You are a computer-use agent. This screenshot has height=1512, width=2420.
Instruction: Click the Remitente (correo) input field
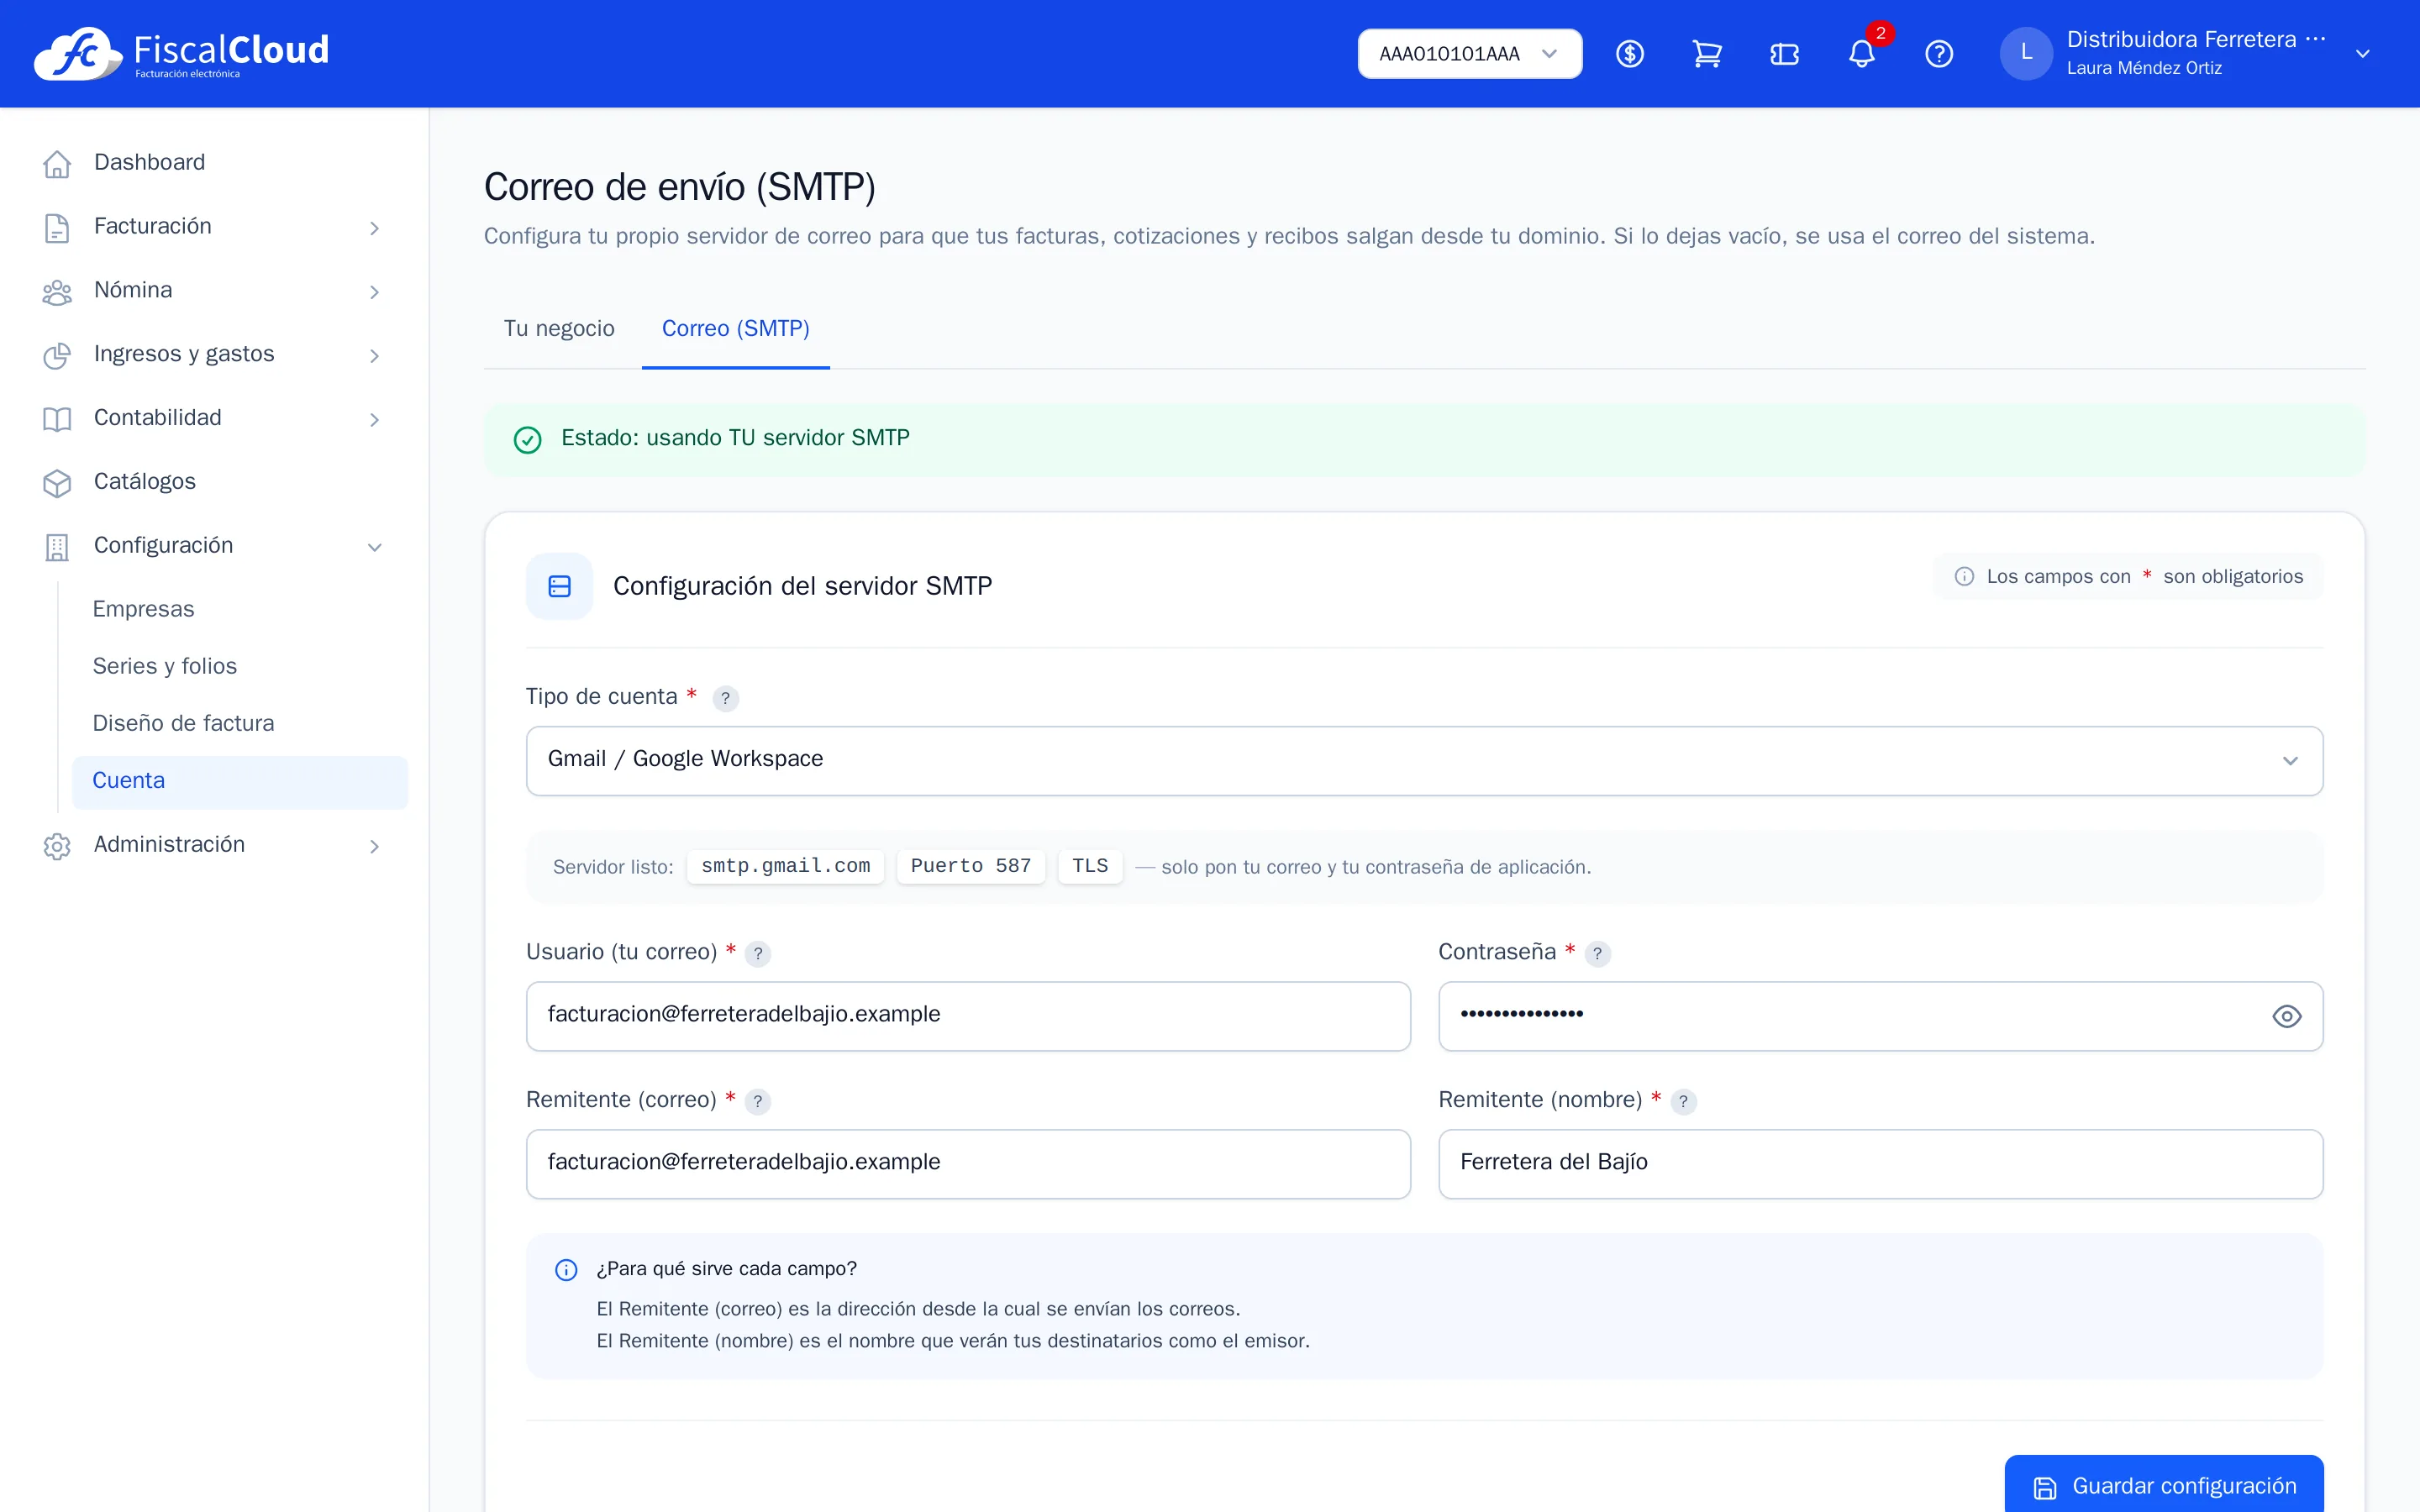pyautogui.click(x=968, y=1164)
